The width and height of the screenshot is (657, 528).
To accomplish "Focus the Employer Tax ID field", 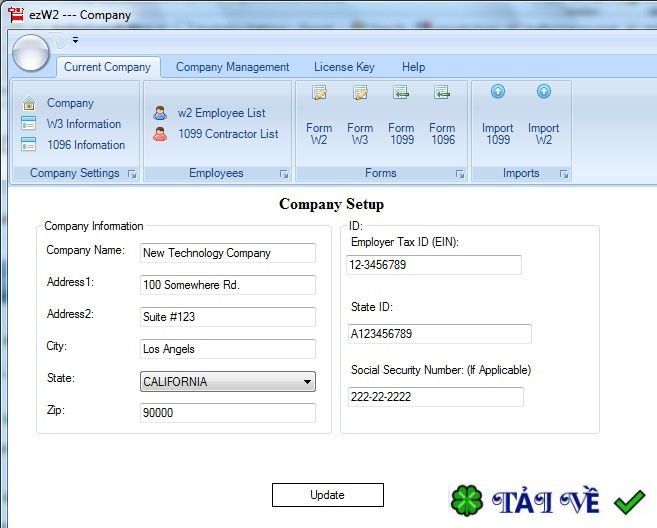I will click(434, 265).
